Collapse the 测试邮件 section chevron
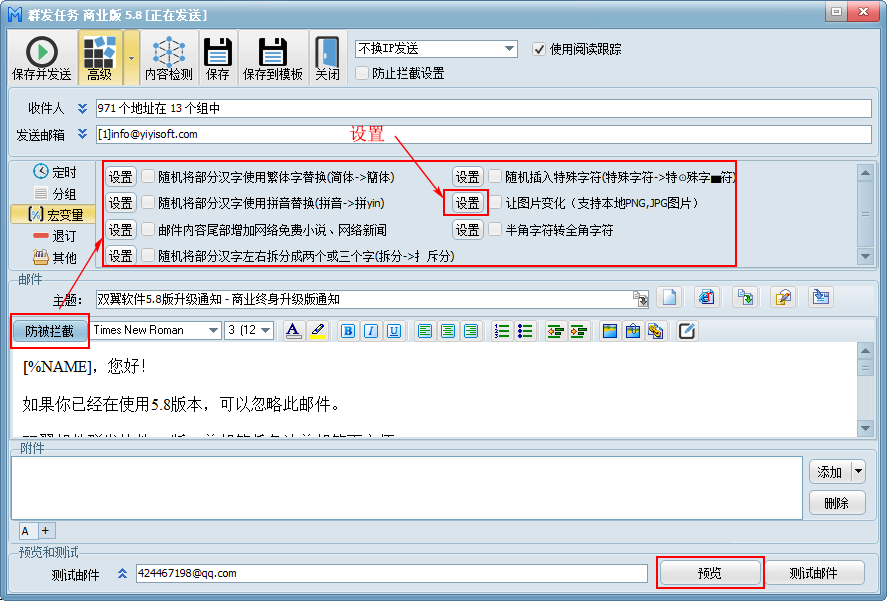 pyautogui.click(x=122, y=573)
